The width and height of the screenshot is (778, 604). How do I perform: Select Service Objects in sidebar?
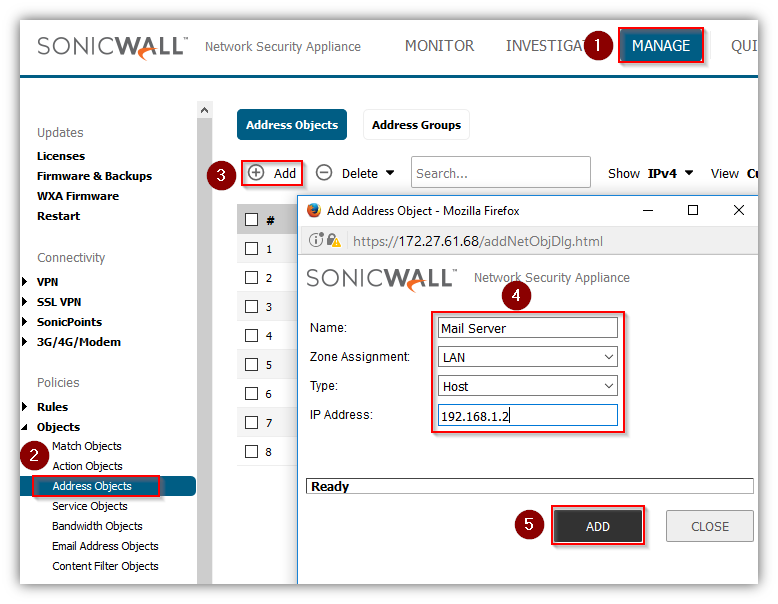point(90,506)
